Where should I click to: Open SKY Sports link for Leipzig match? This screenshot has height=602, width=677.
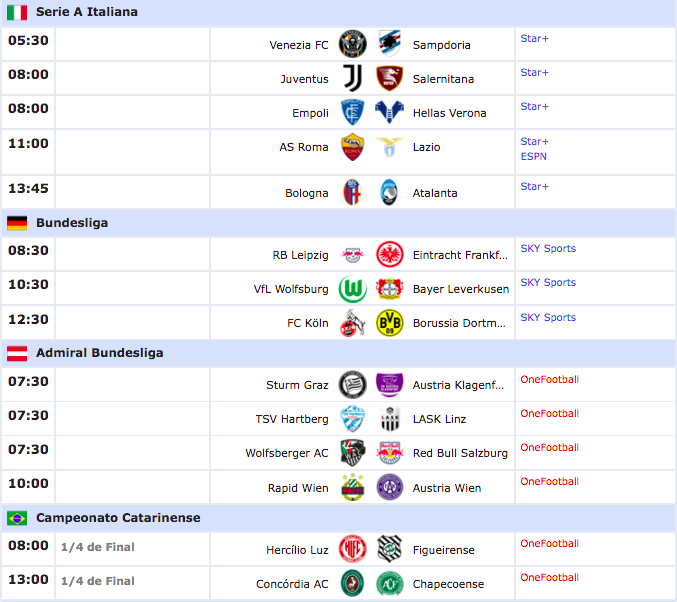[x=547, y=248]
